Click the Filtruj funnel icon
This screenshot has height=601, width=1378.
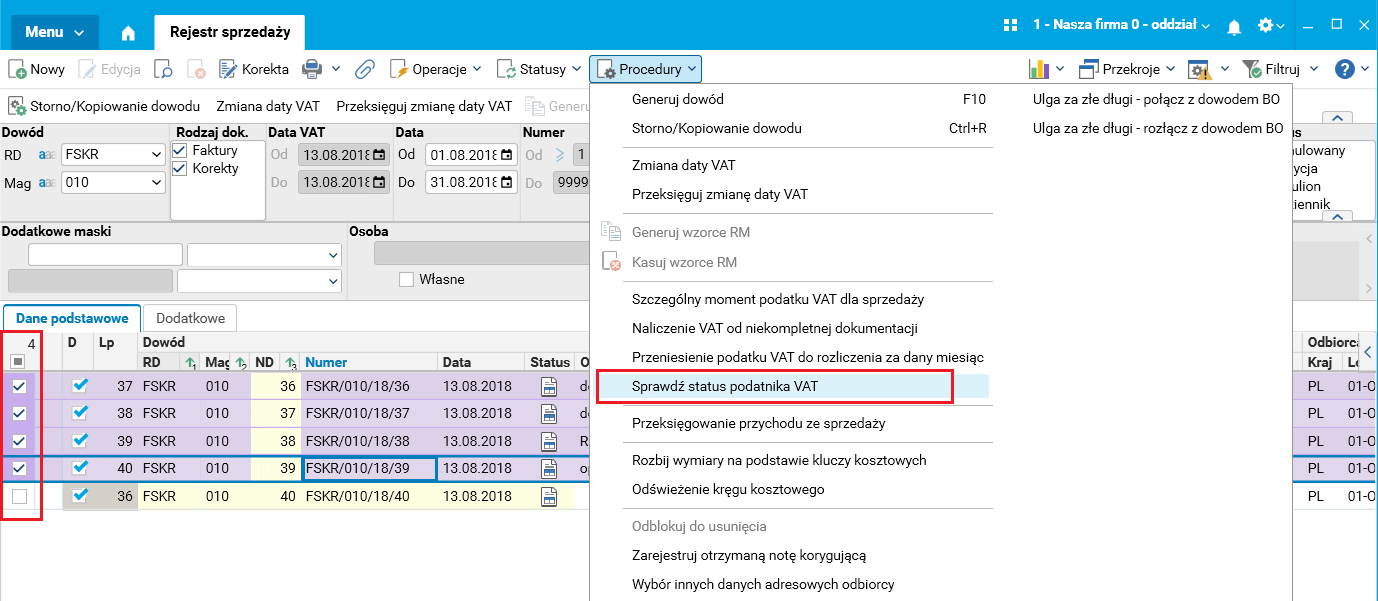point(1252,69)
